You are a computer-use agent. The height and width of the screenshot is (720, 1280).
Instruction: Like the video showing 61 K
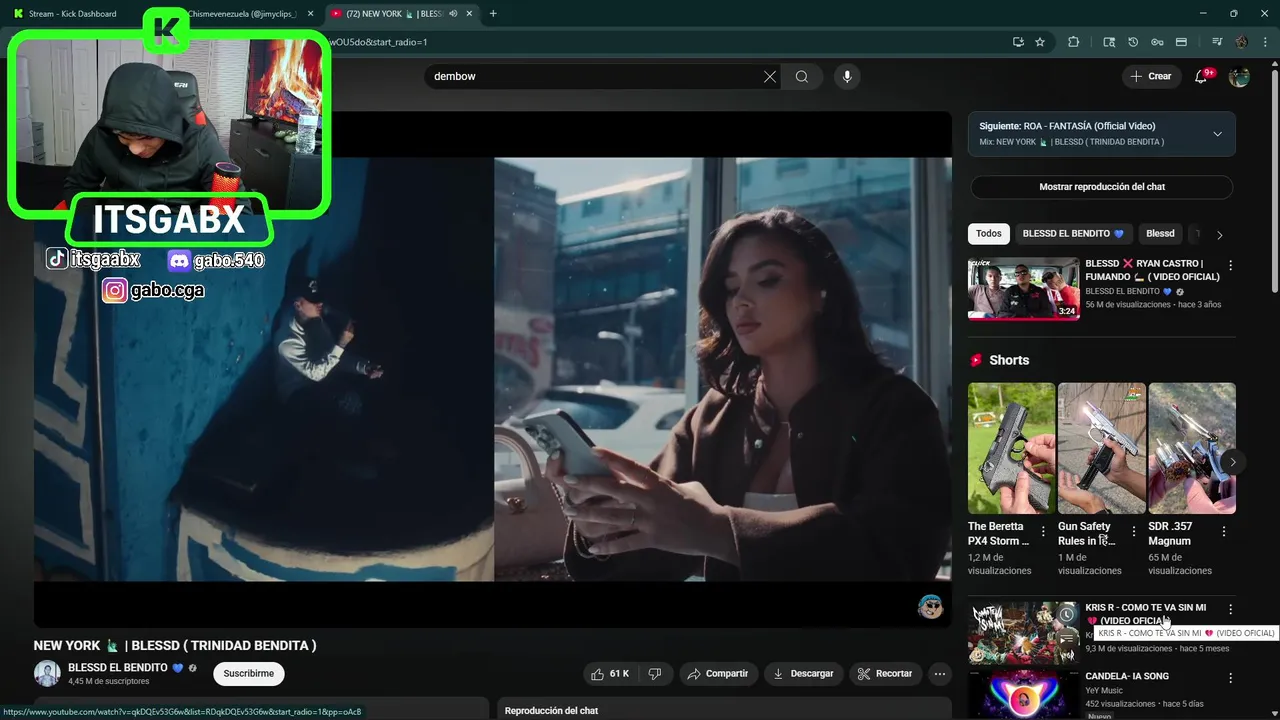[610, 674]
